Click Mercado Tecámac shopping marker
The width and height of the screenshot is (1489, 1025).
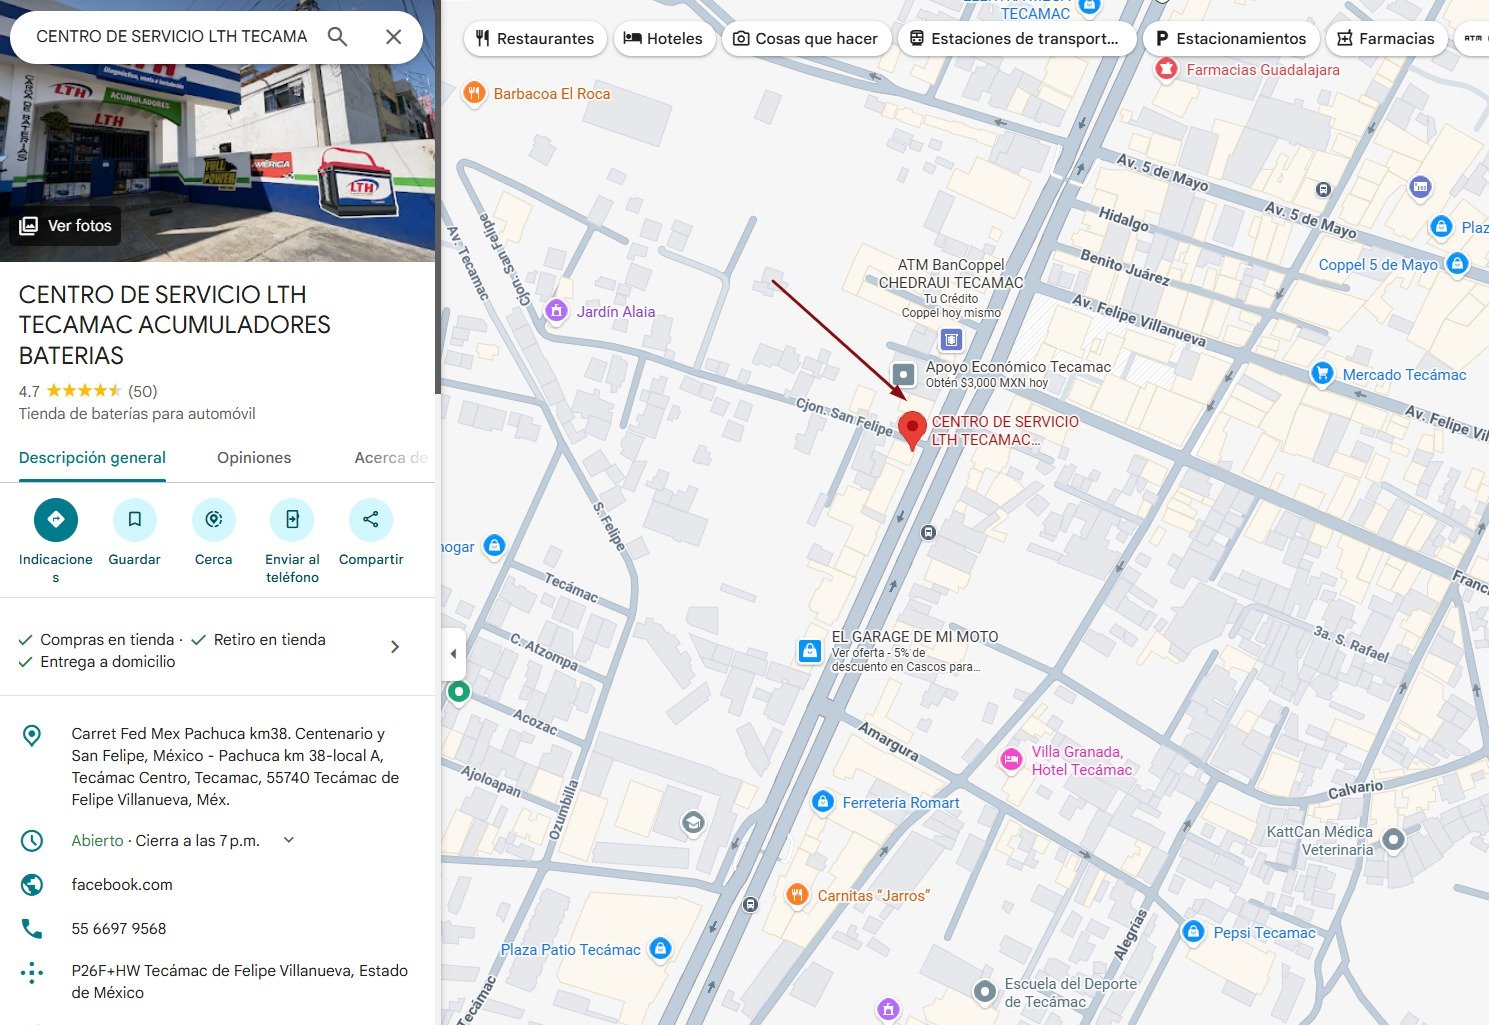click(1322, 374)
